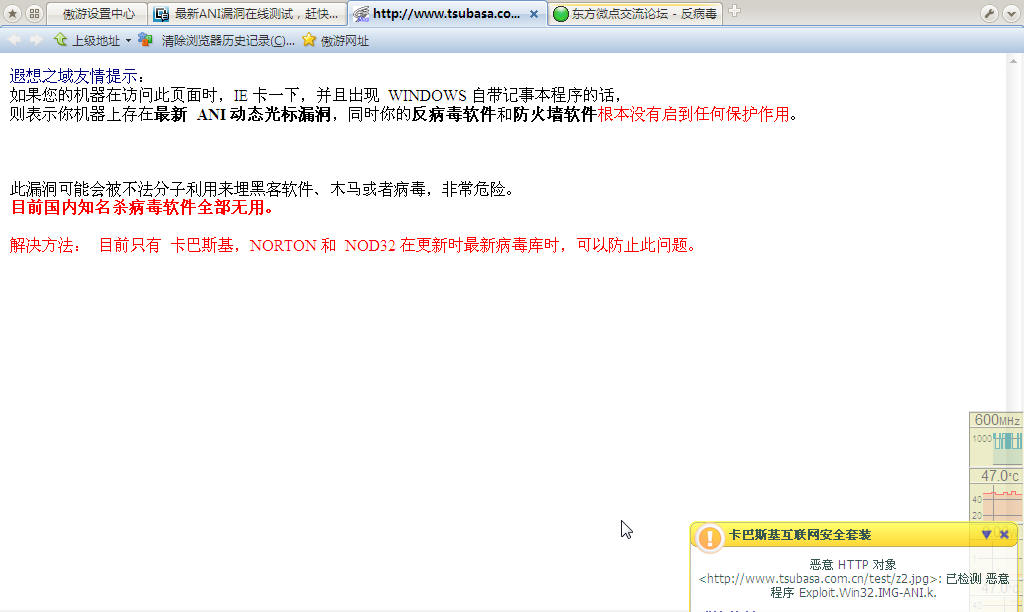Close the tsubasa tab with X

click(534, 14)
